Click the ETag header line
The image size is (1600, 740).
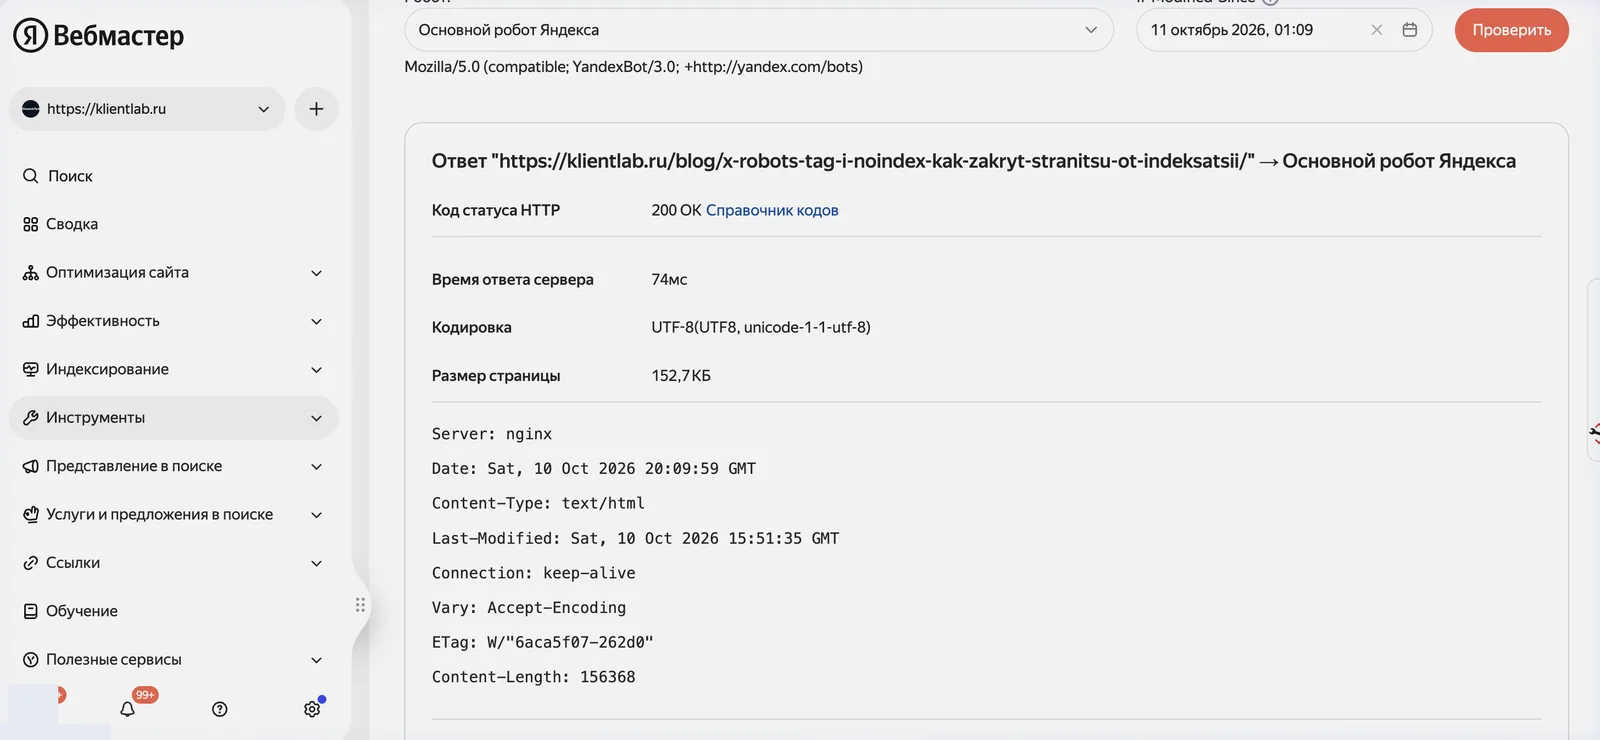[x=542, y=642]
